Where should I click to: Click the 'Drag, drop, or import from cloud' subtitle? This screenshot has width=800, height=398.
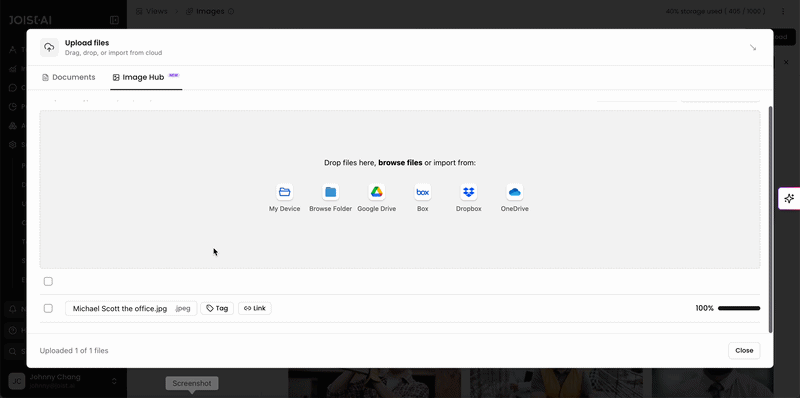[113, 53]
